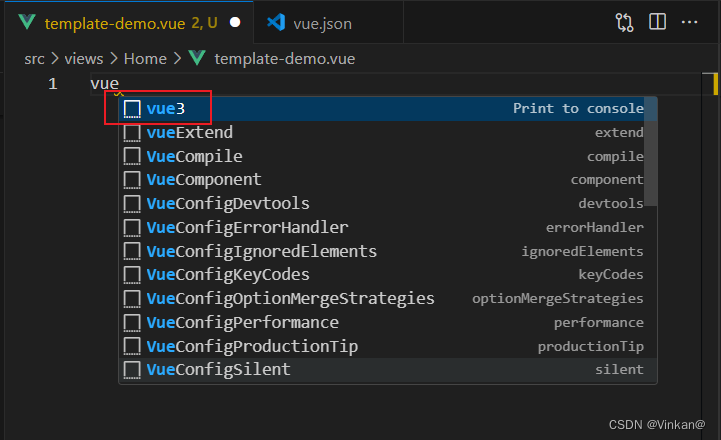Screen dimensions: 721x440
Task: Click the yellow marker in the overview ruler
Action: [715, 84]
